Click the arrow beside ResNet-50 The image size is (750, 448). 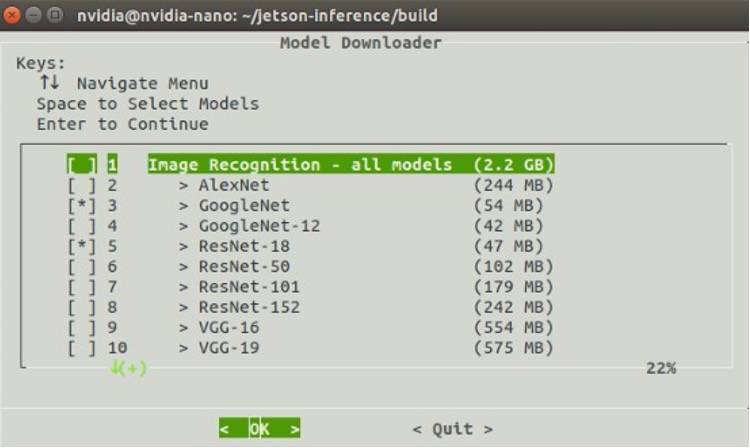tap(183, 267)
